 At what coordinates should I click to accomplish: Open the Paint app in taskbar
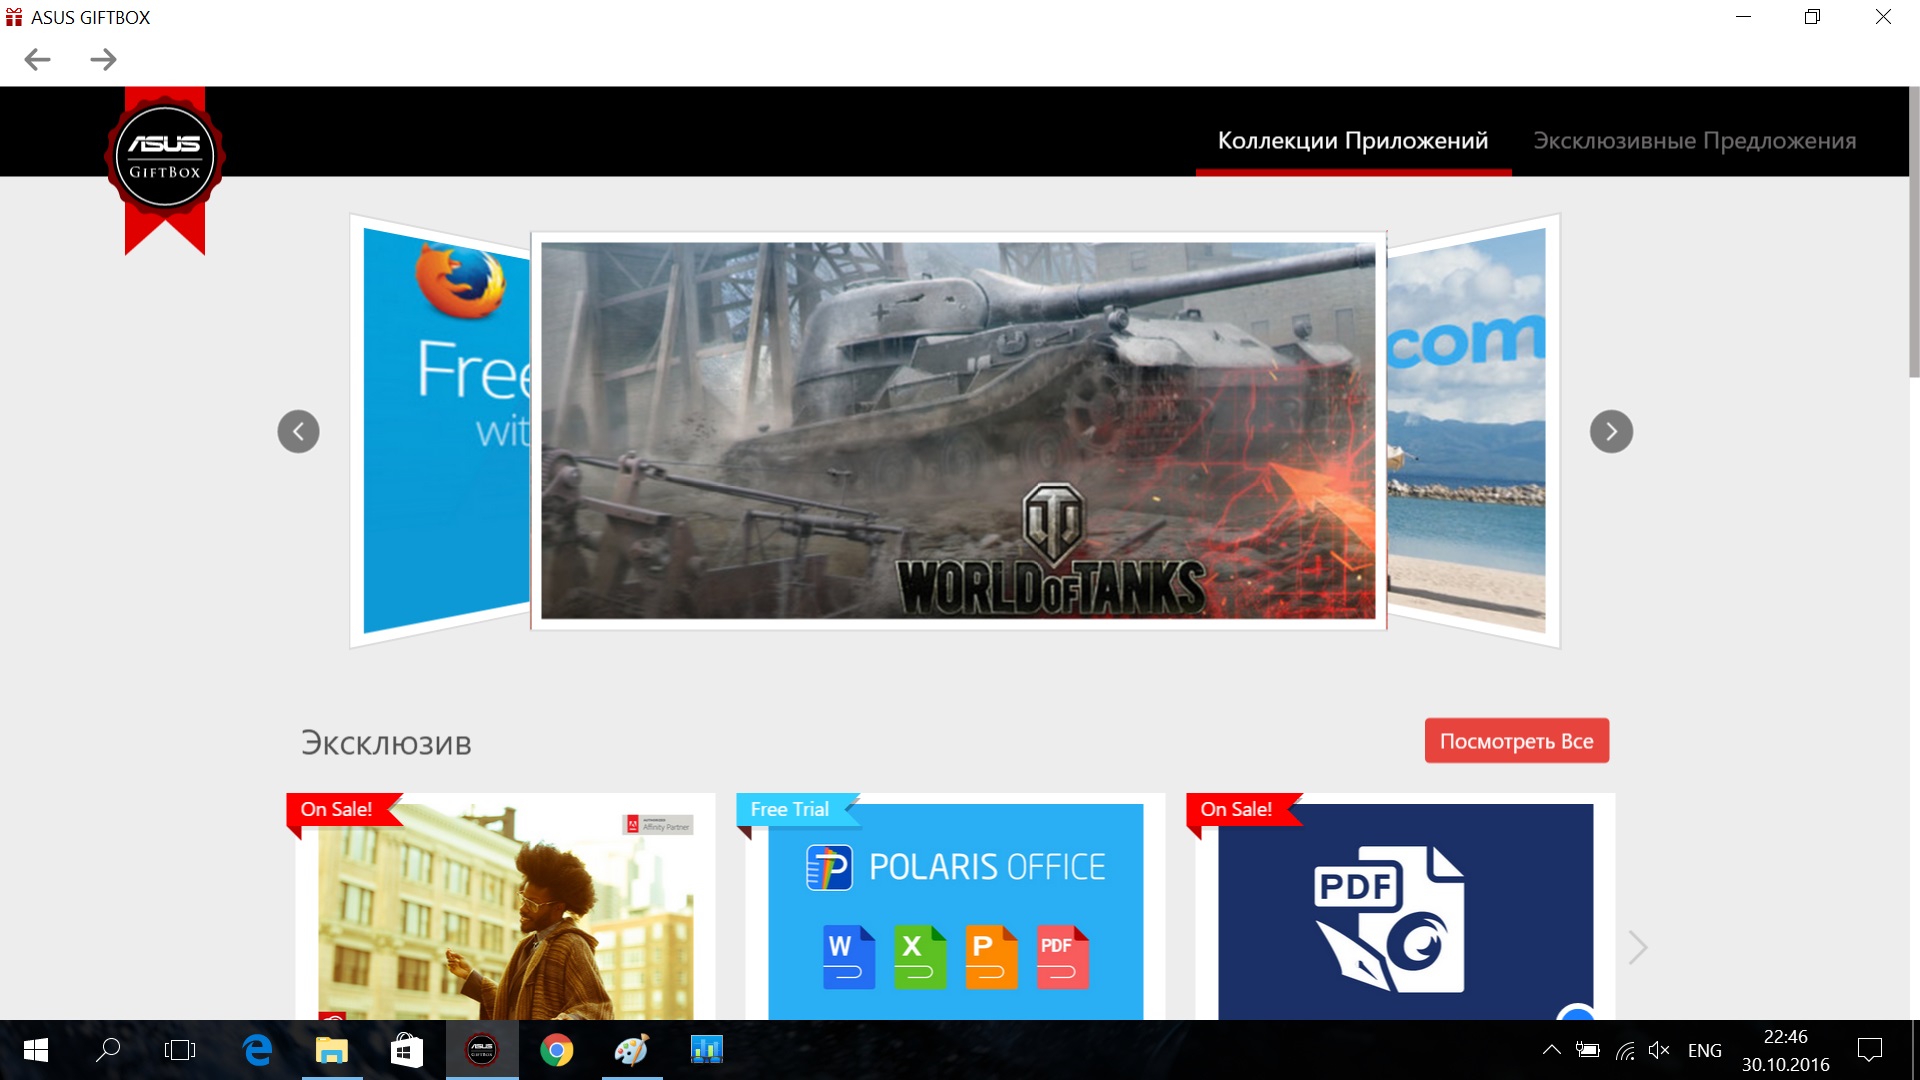pyautogui.click(x=632, y=1050)
